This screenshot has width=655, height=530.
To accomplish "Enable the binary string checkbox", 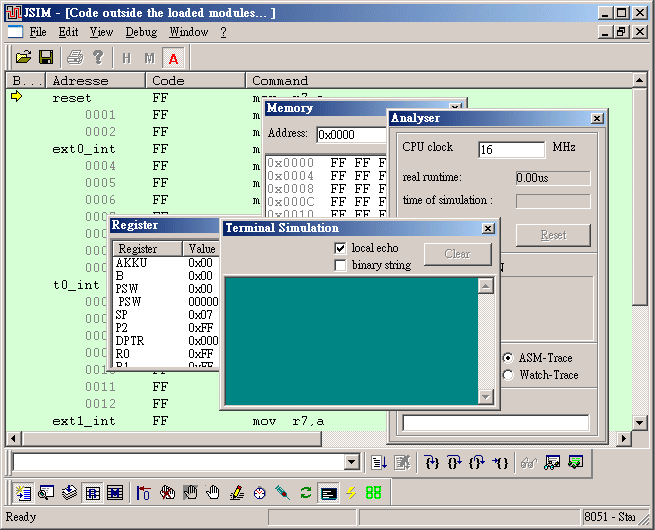I will [340, 265].
